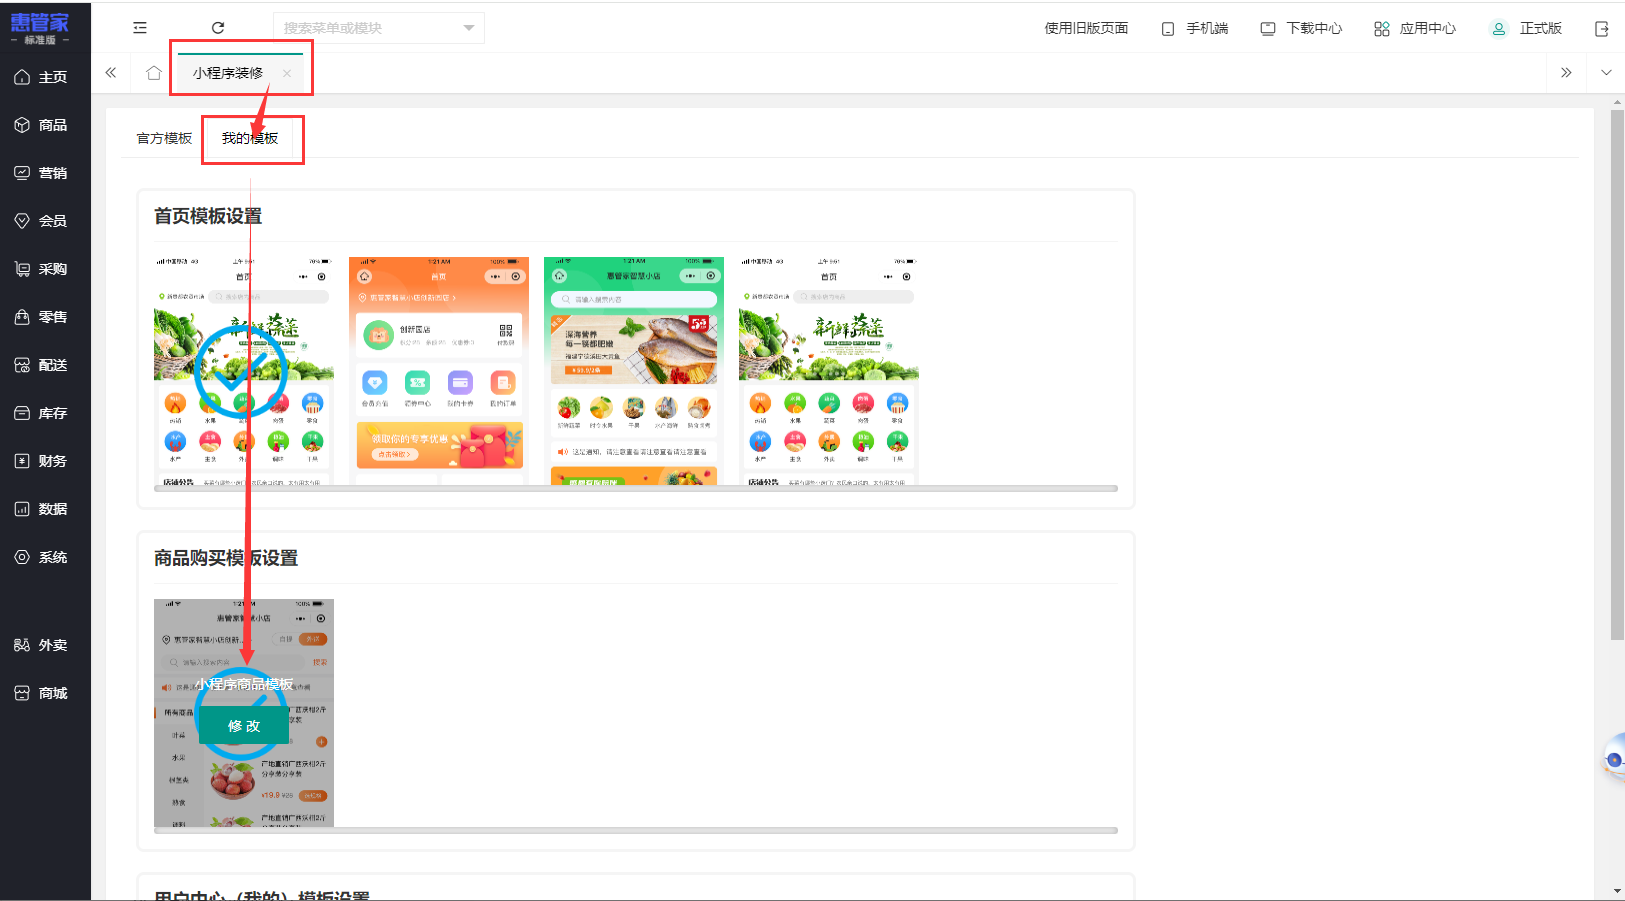Viewport: 1625px width, 901px height.
Task: Select the 小程序装修 tab
Action: pos(228,73)
